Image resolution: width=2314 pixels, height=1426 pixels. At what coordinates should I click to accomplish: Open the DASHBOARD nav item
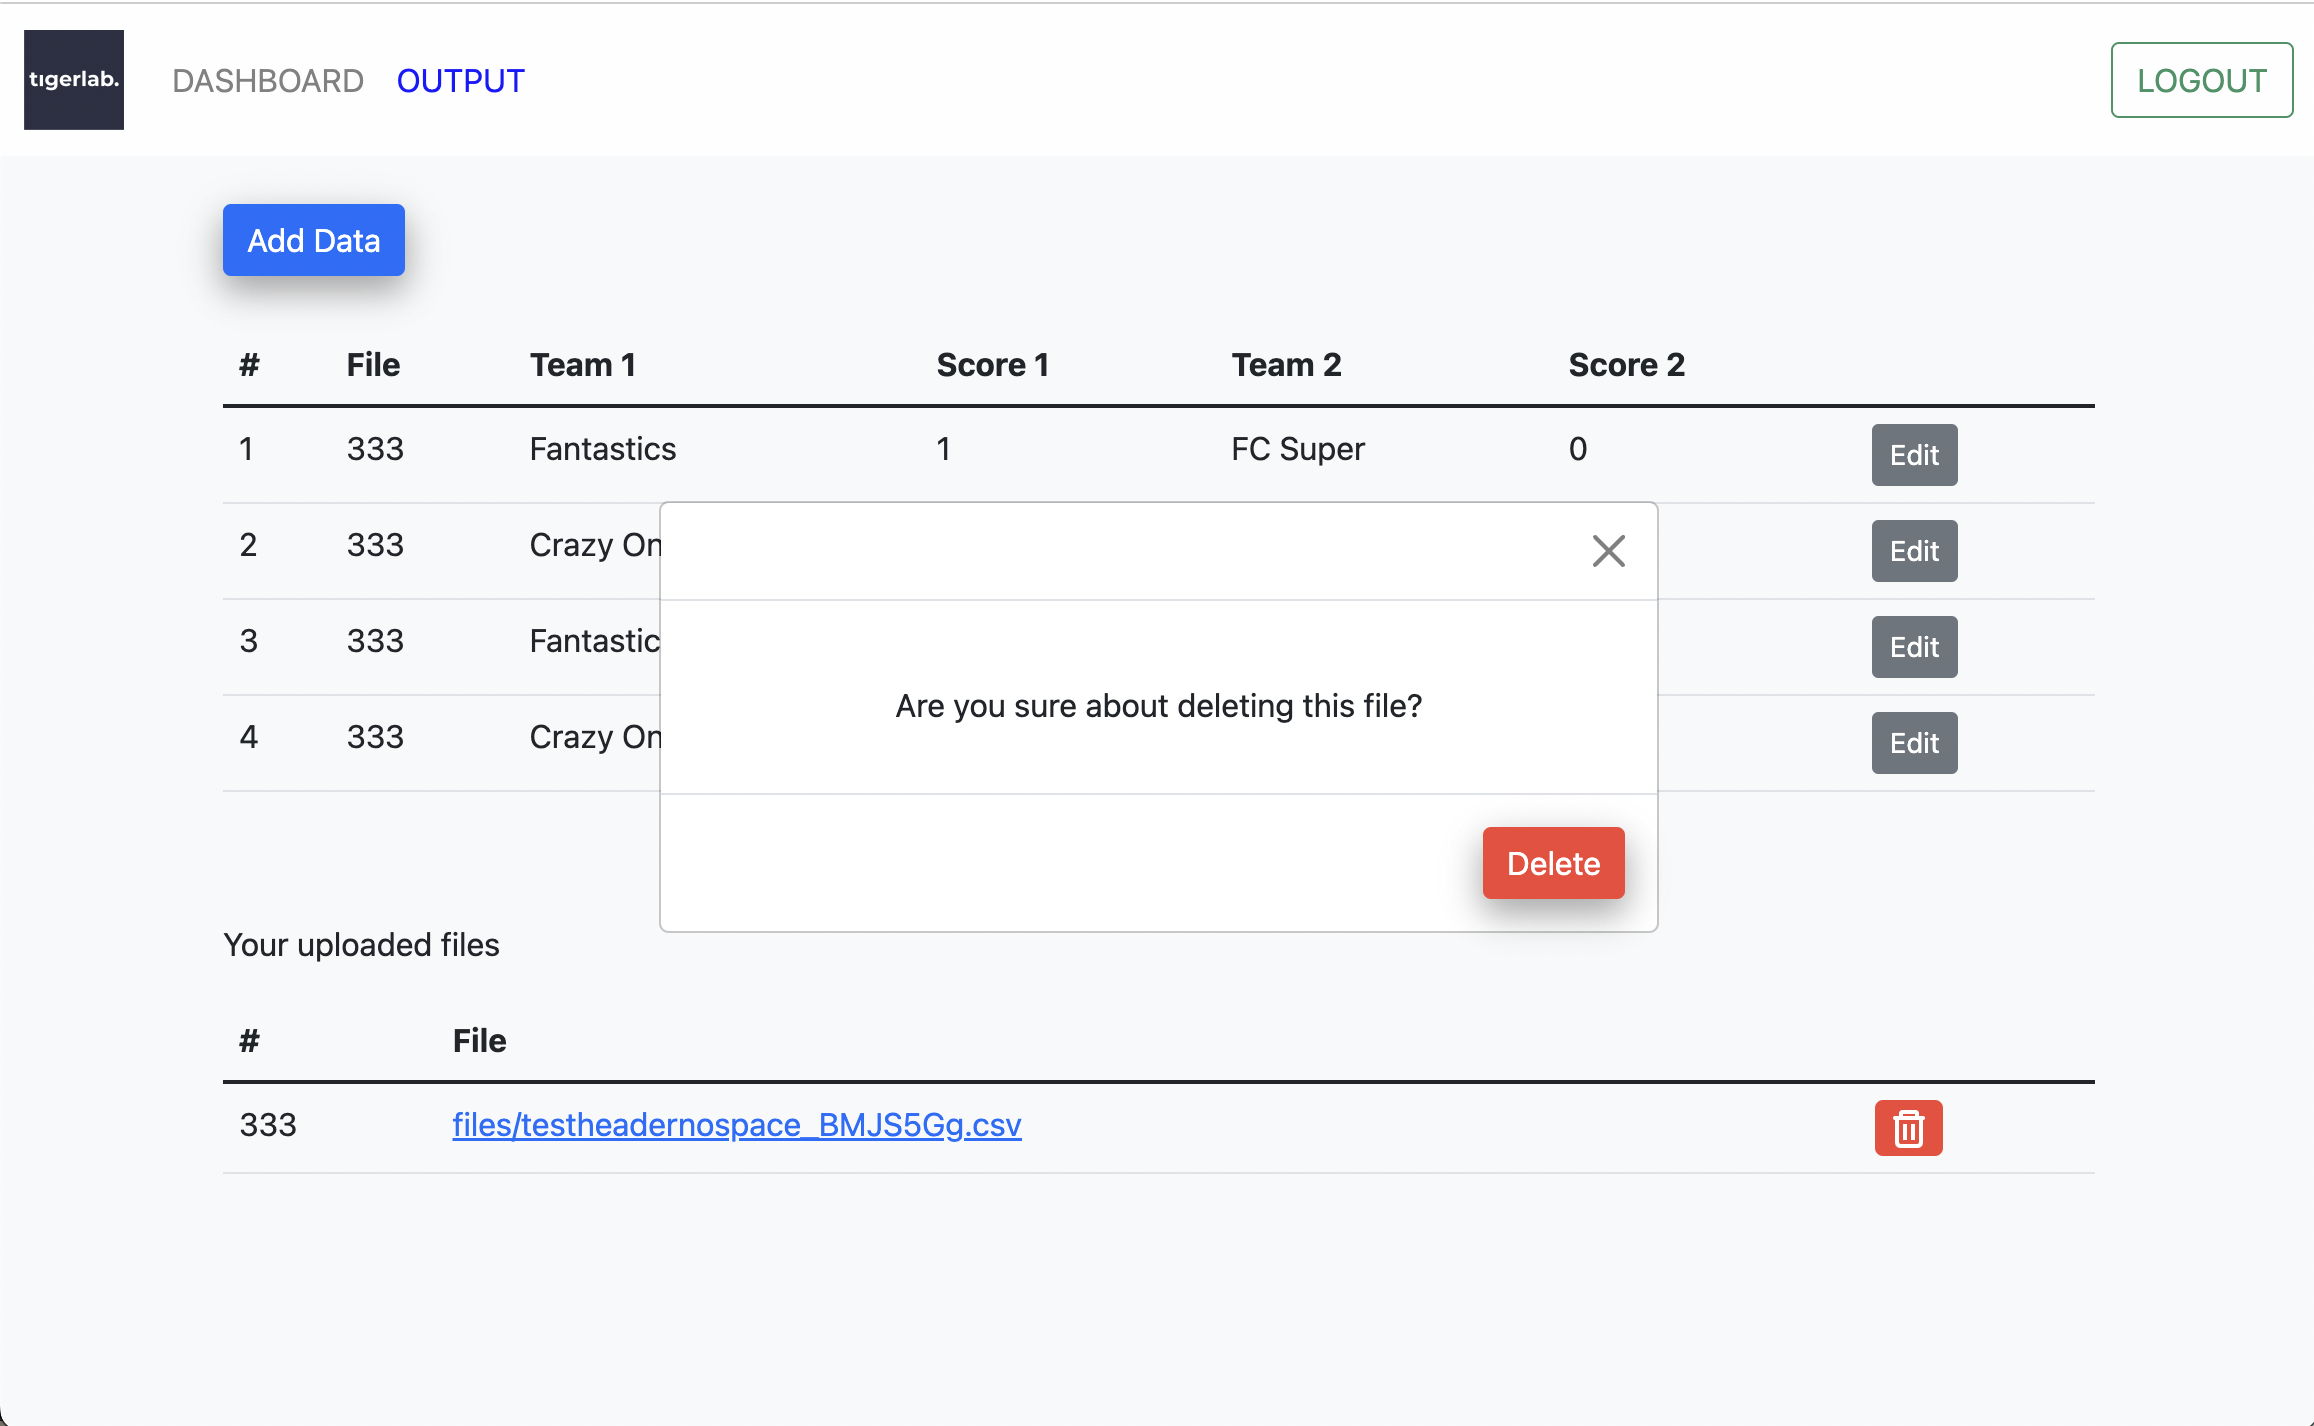point(268,81)
